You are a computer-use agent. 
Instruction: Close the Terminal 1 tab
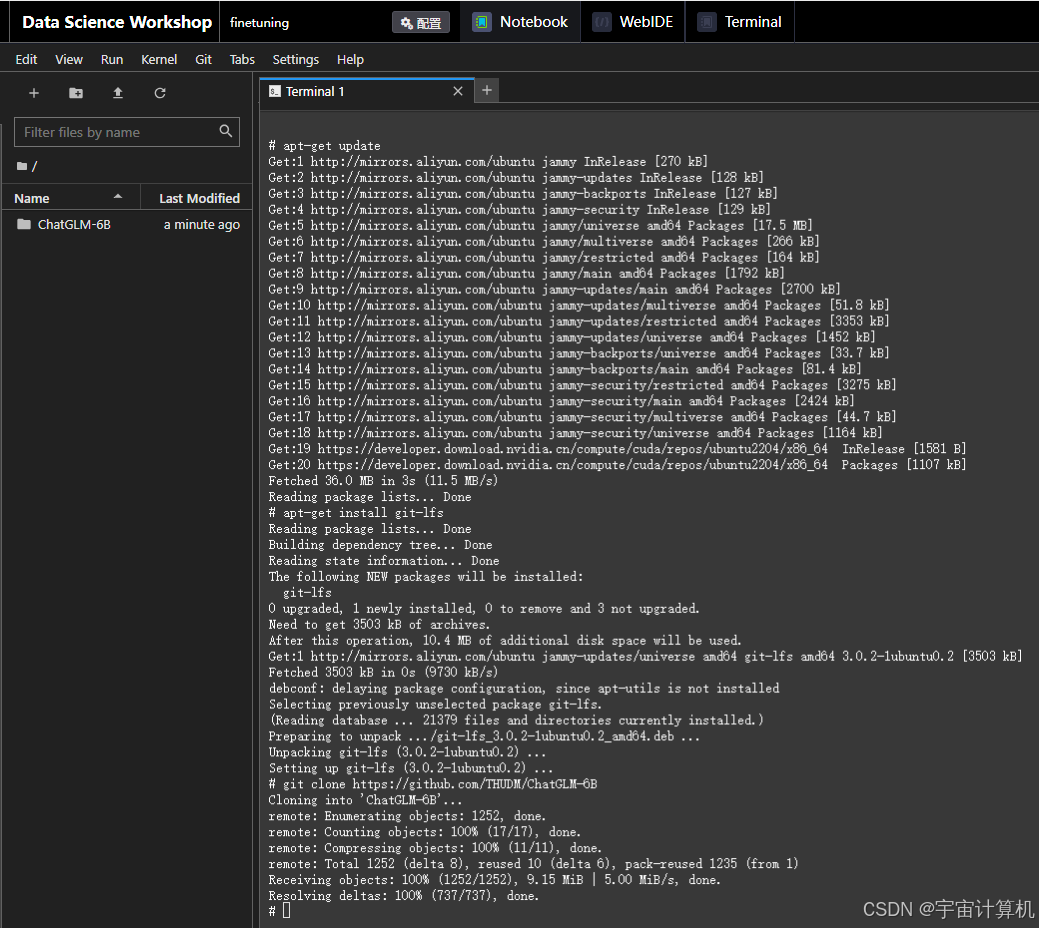tap(458, 91)
